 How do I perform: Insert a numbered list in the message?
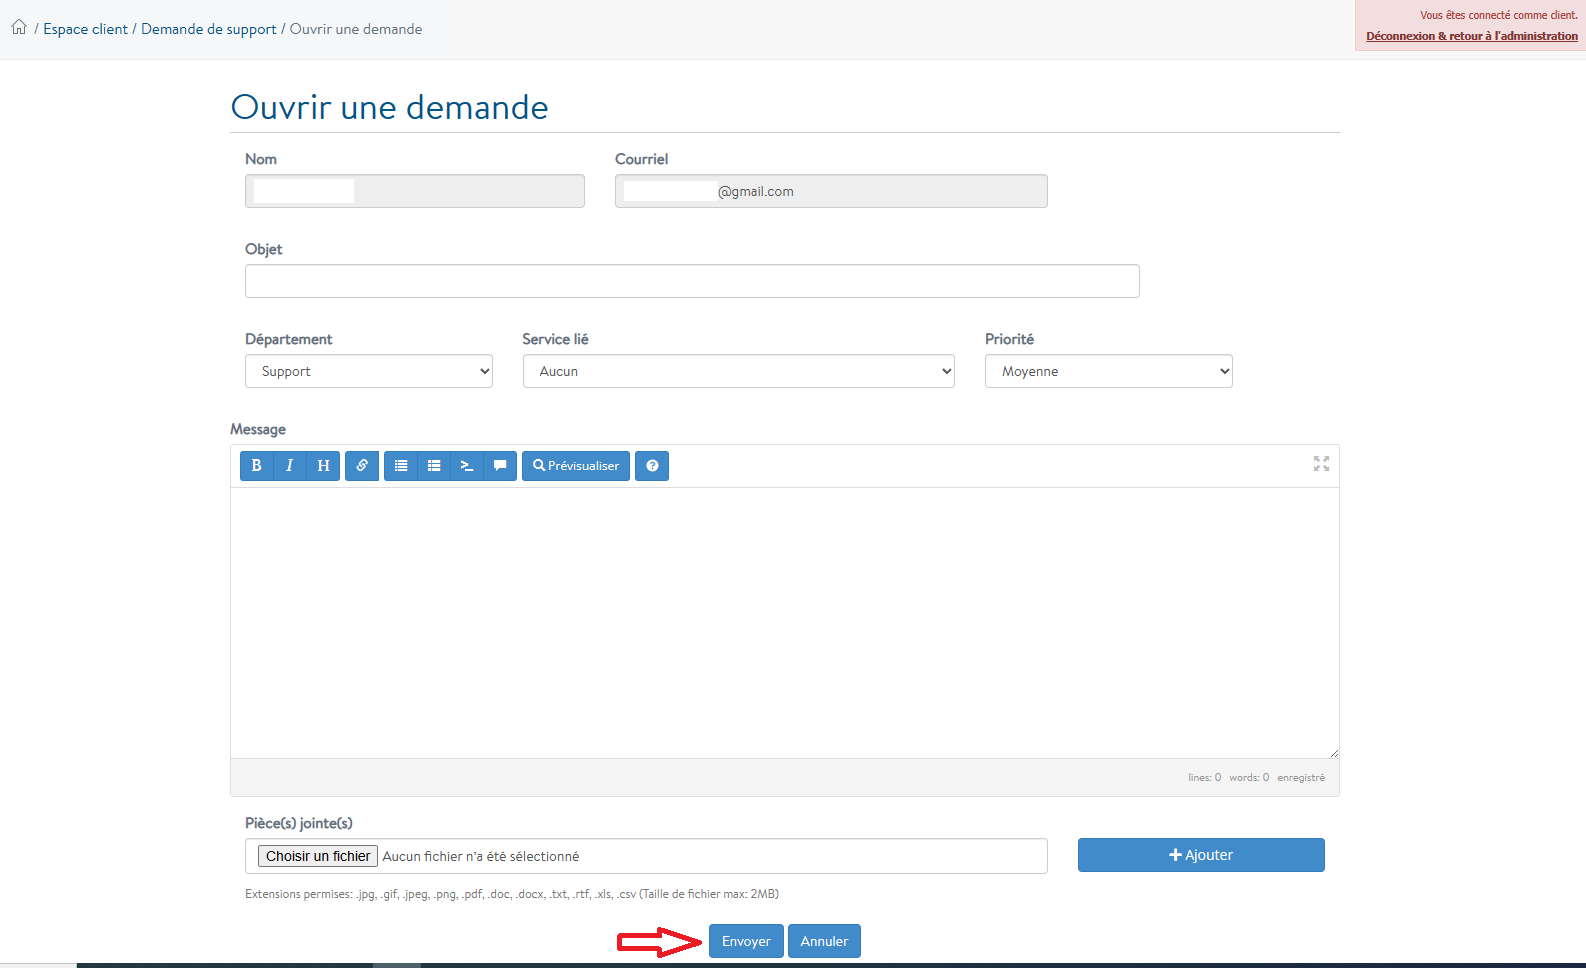tap(434, 466)
